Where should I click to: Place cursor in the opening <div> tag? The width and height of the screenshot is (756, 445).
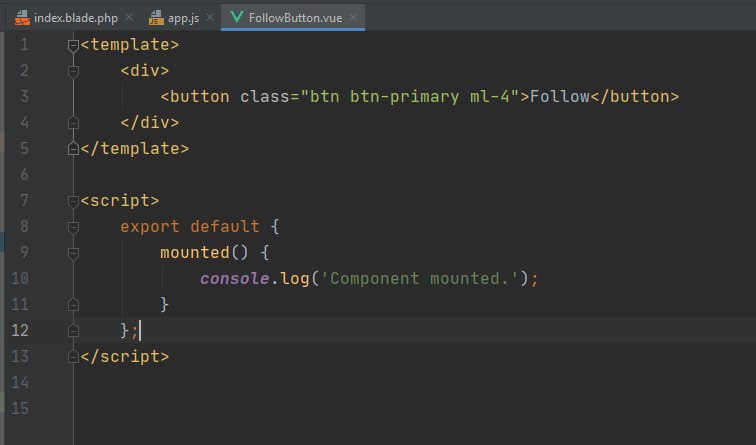(x=145, y=71)
